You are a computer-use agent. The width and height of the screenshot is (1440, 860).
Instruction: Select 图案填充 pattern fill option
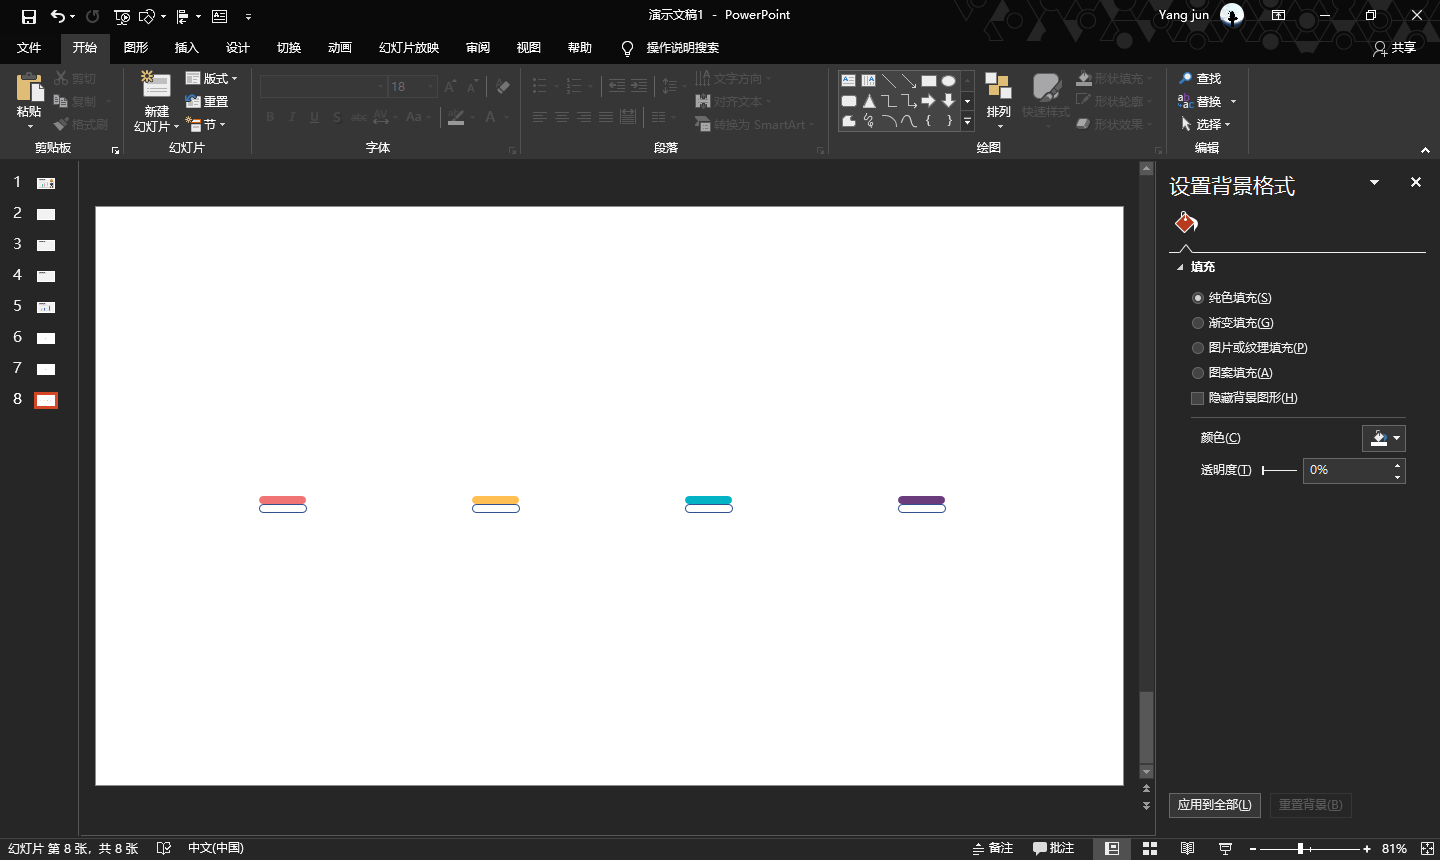point(1232,373)
